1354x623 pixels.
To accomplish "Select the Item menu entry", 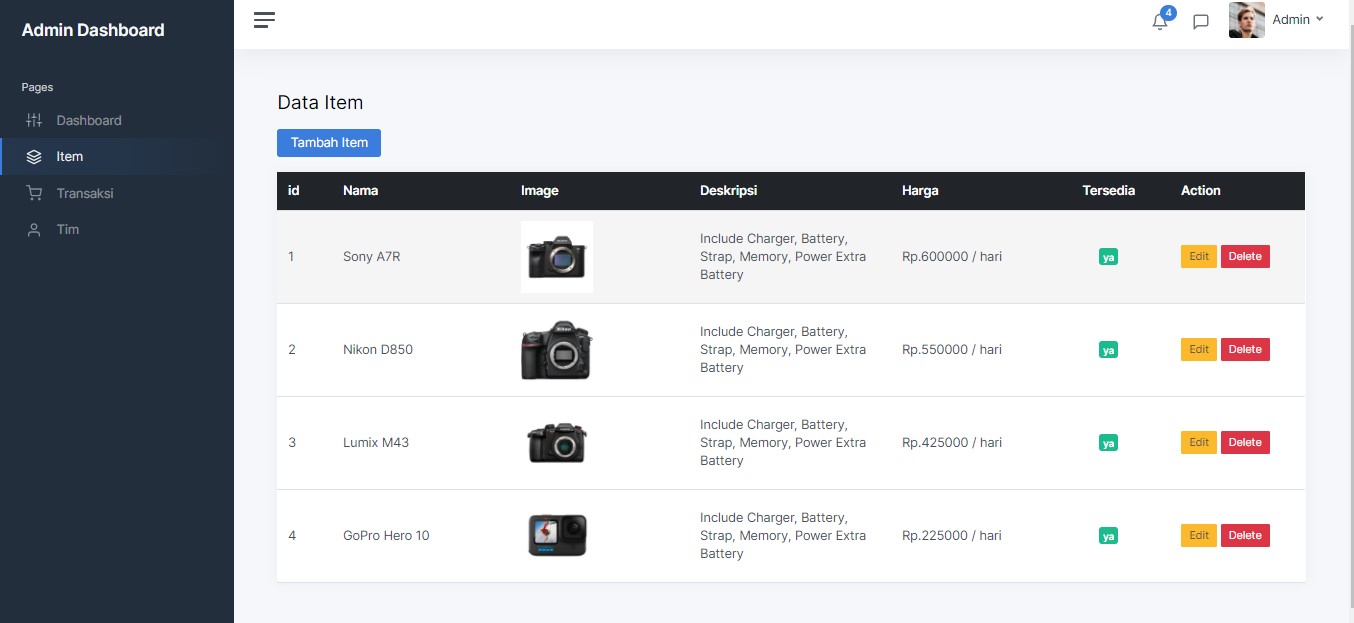I will [69, 156].
